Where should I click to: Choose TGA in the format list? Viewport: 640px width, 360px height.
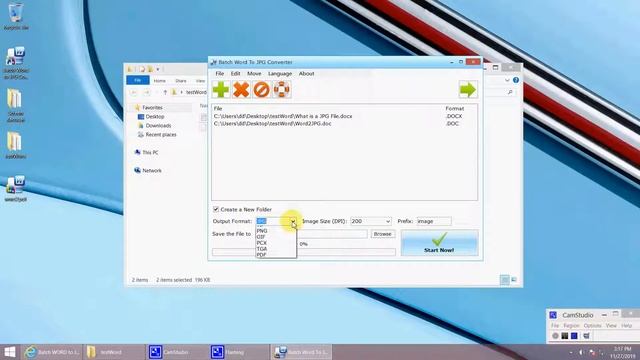click(262, 249)
